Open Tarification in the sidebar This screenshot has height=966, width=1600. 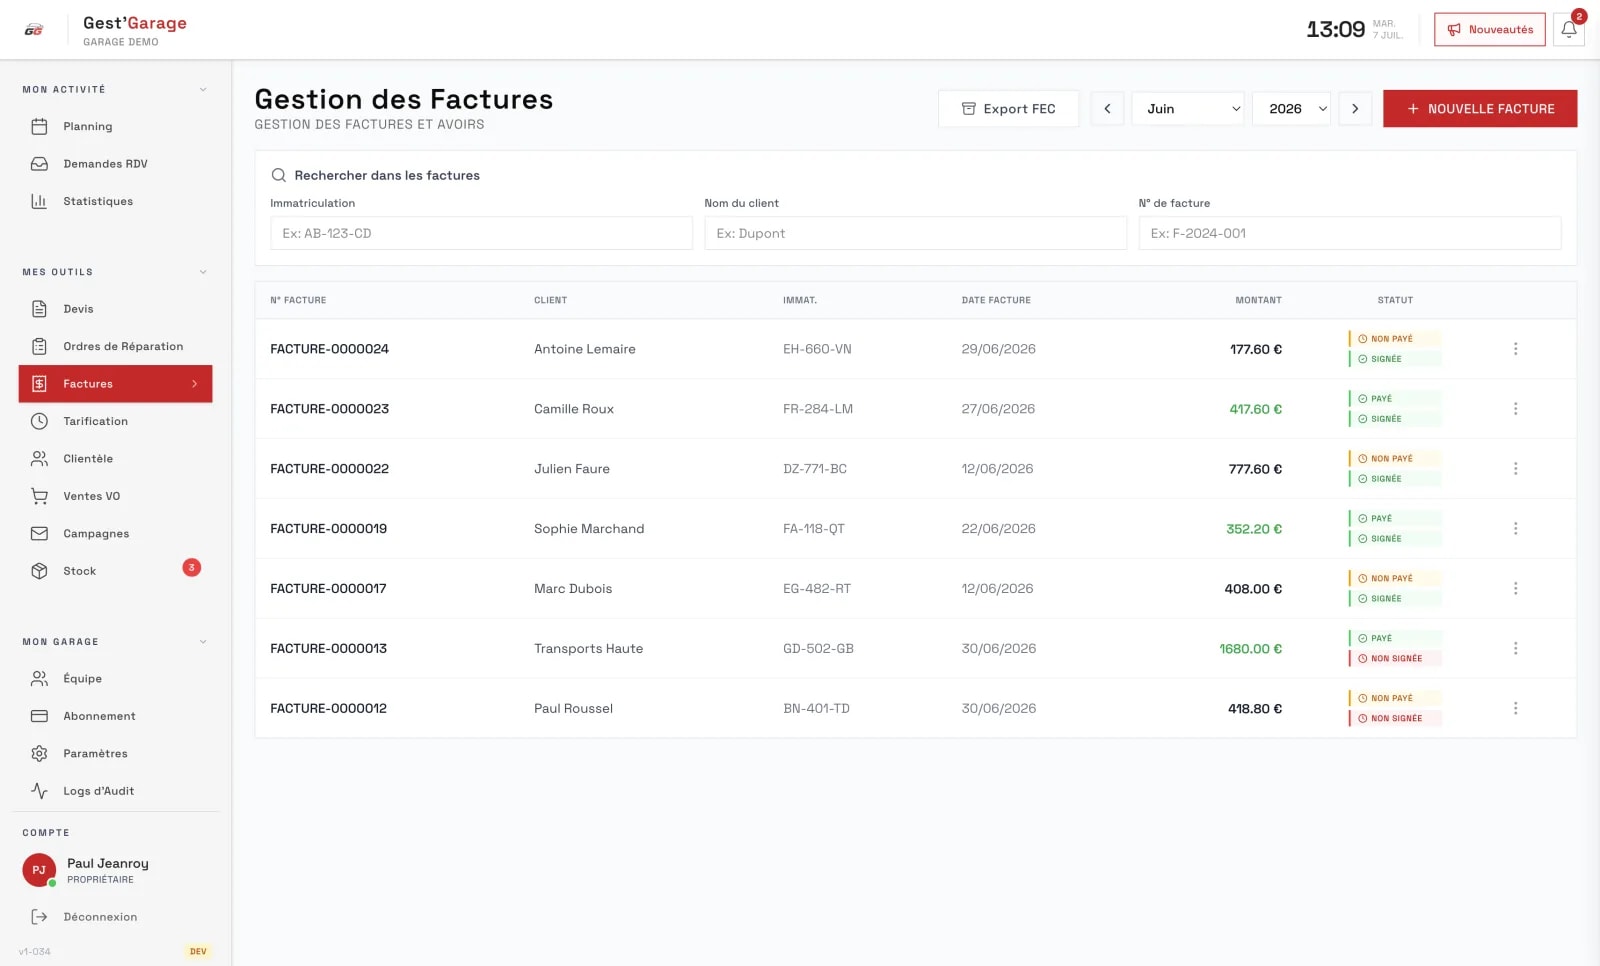coord(115,422)
